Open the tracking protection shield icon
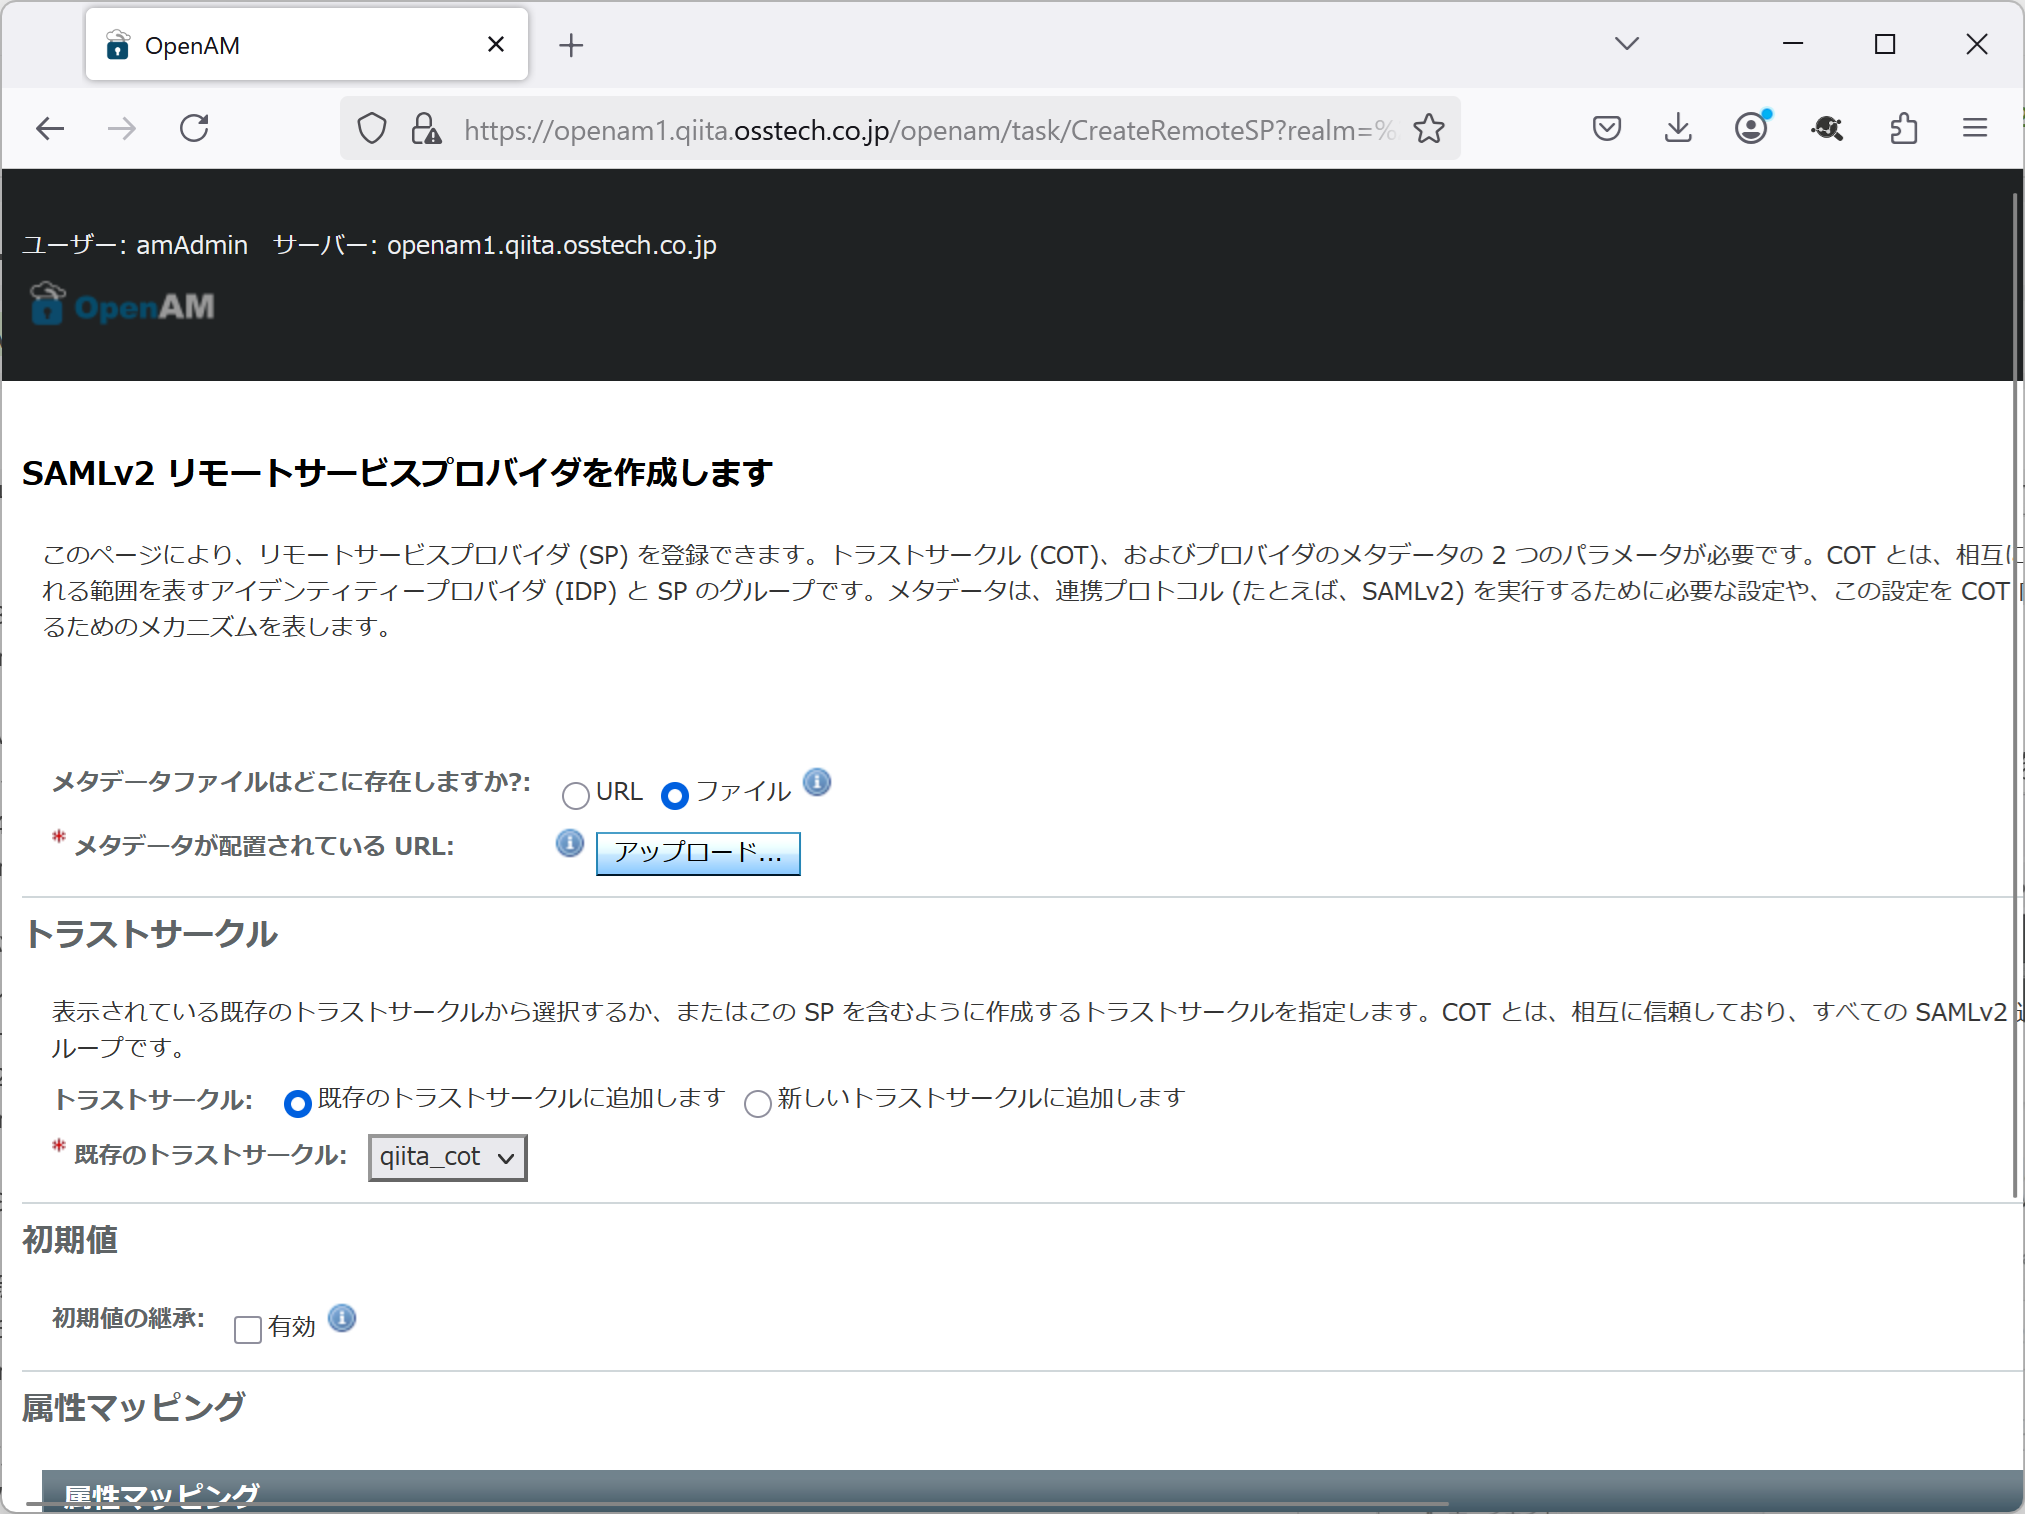The image size is (2025, 1514). coord(371,128)
